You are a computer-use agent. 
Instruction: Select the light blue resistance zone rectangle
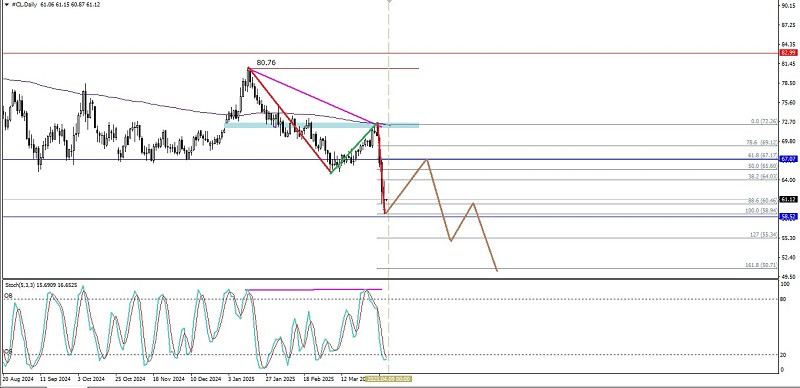point(322,125)
